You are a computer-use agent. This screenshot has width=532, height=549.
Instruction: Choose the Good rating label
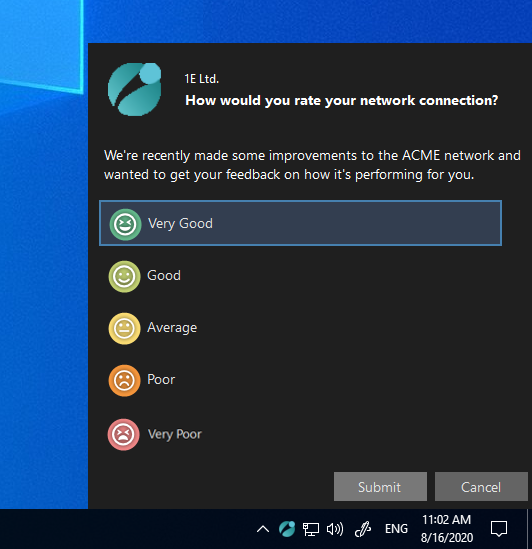click(x=164, y=276)
